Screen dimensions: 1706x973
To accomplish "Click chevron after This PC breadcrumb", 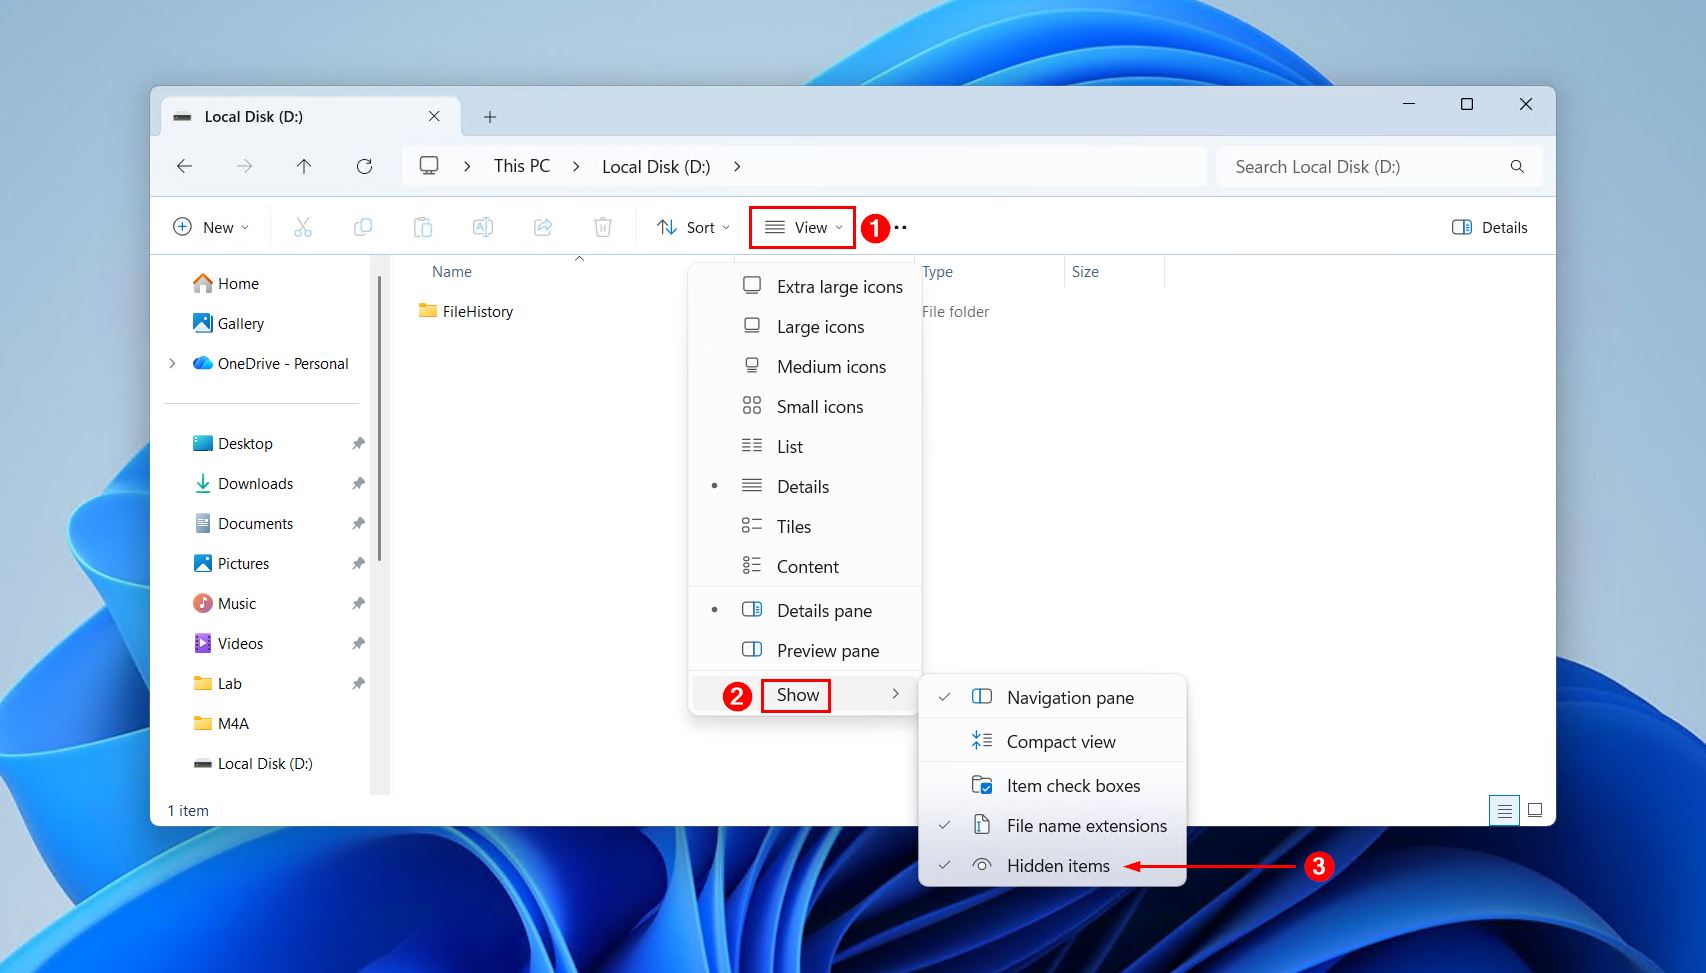I will (x=576, y=166).
